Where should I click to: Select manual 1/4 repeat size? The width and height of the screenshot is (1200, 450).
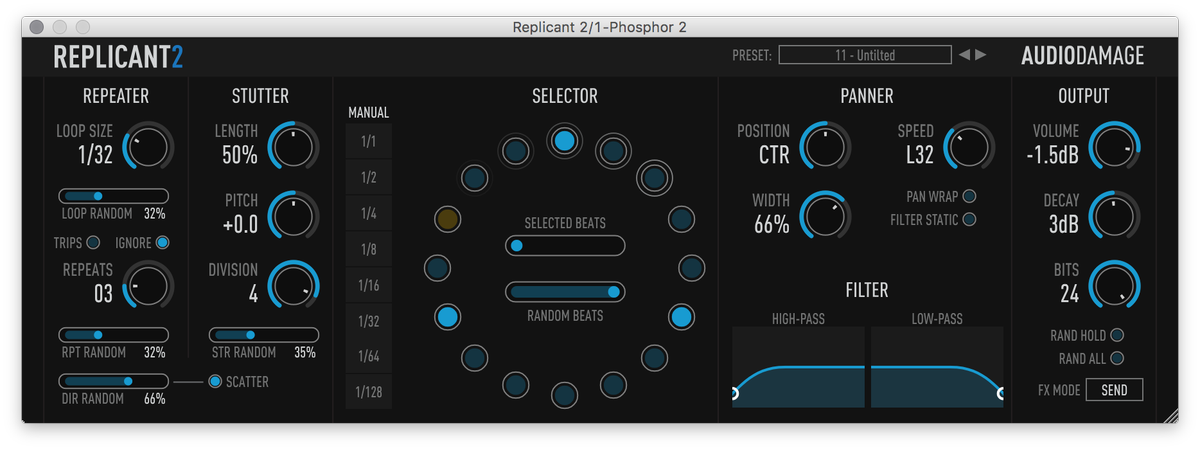(x=368, y=214)
